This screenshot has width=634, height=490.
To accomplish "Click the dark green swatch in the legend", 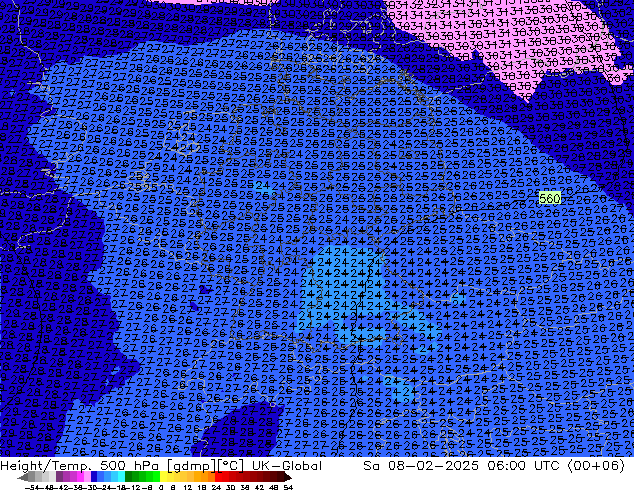I will pos(129,476).
